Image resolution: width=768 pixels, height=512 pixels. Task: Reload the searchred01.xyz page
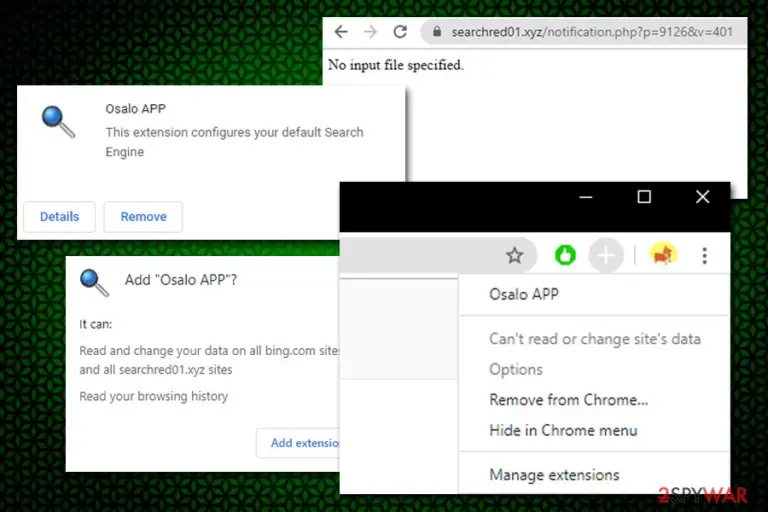click(x=400, y=32)
